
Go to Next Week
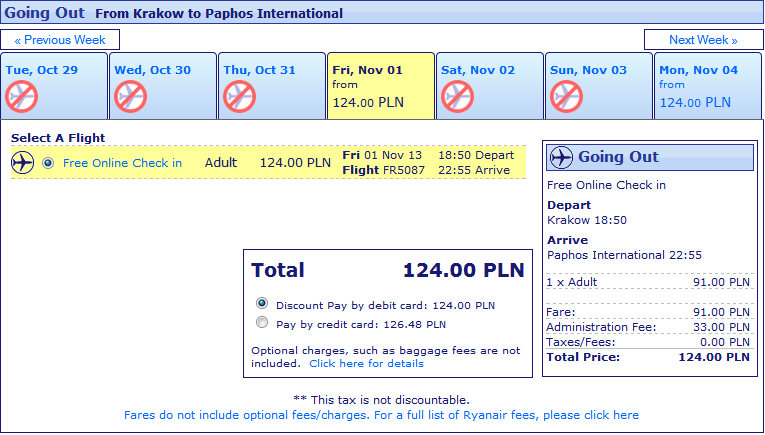[704, 40]
